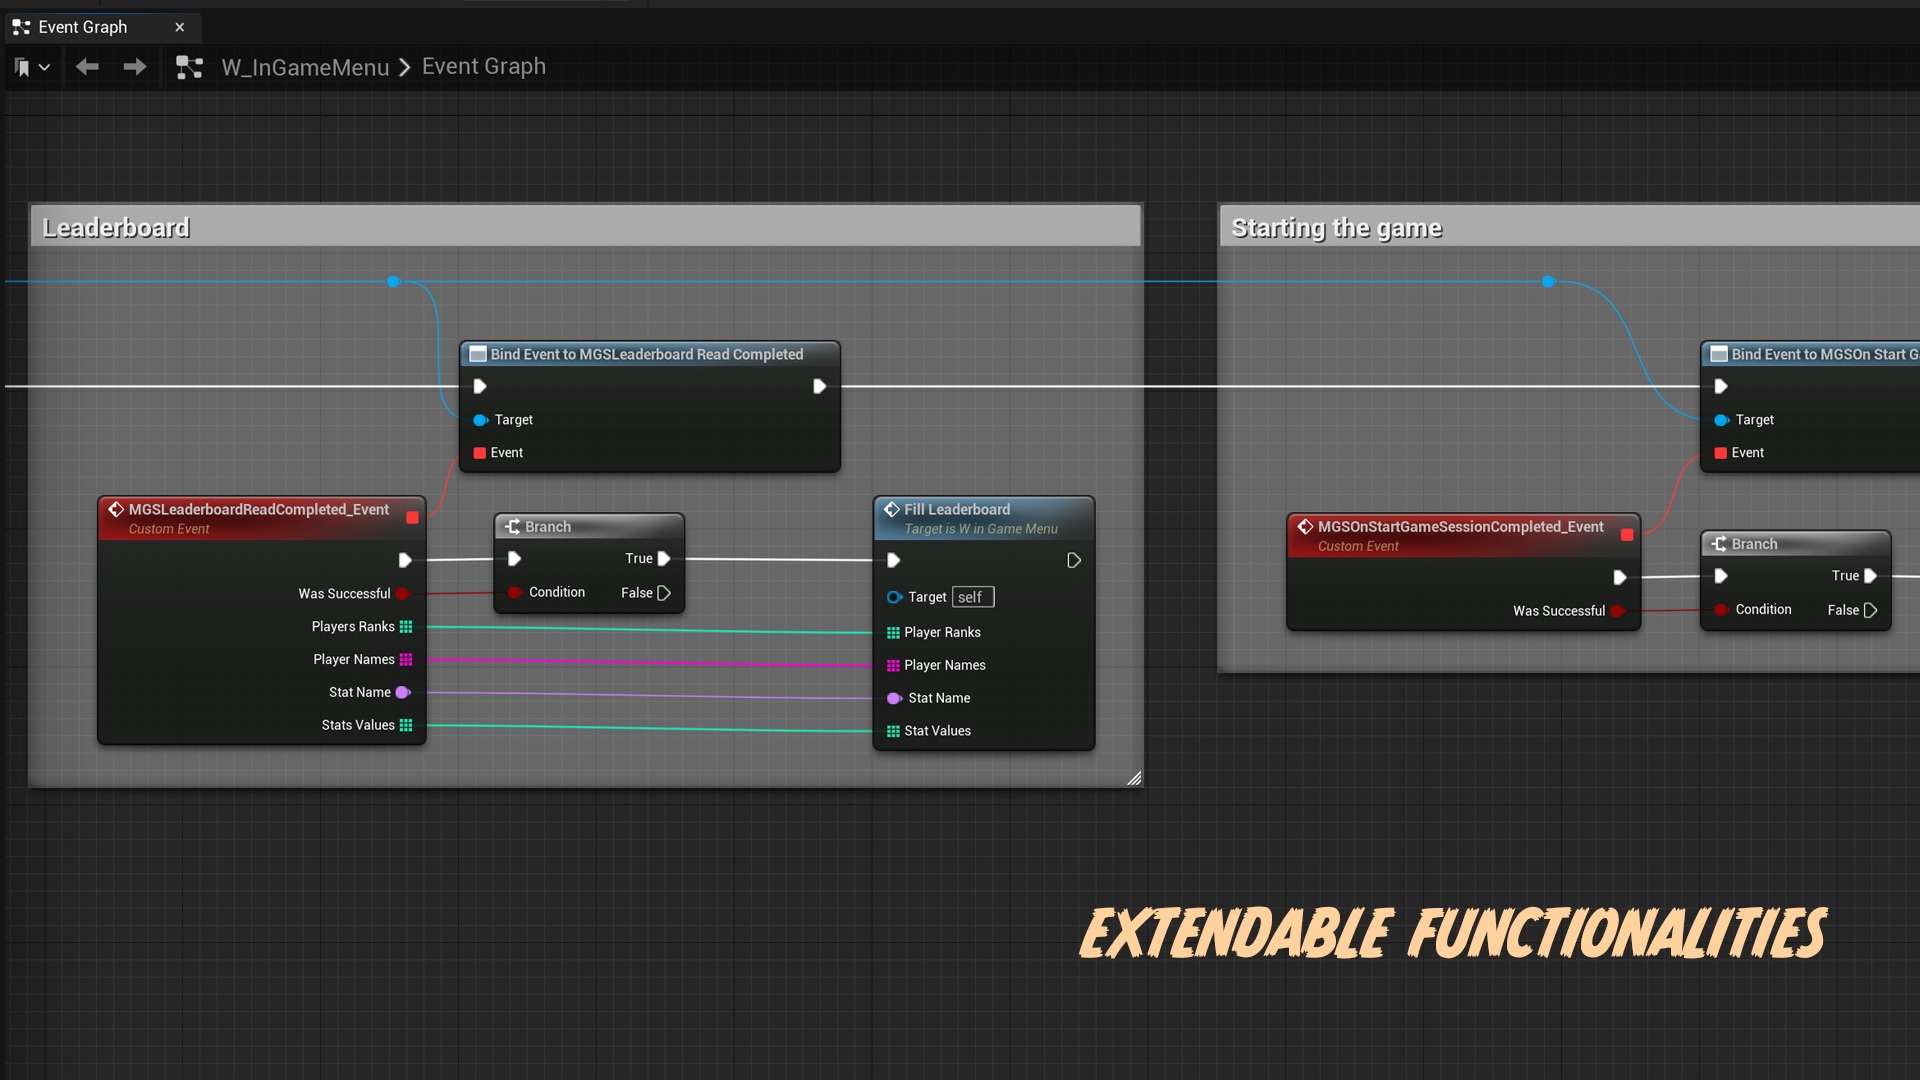
Task: Close the Event Graph tab
Action: (180, 27)
